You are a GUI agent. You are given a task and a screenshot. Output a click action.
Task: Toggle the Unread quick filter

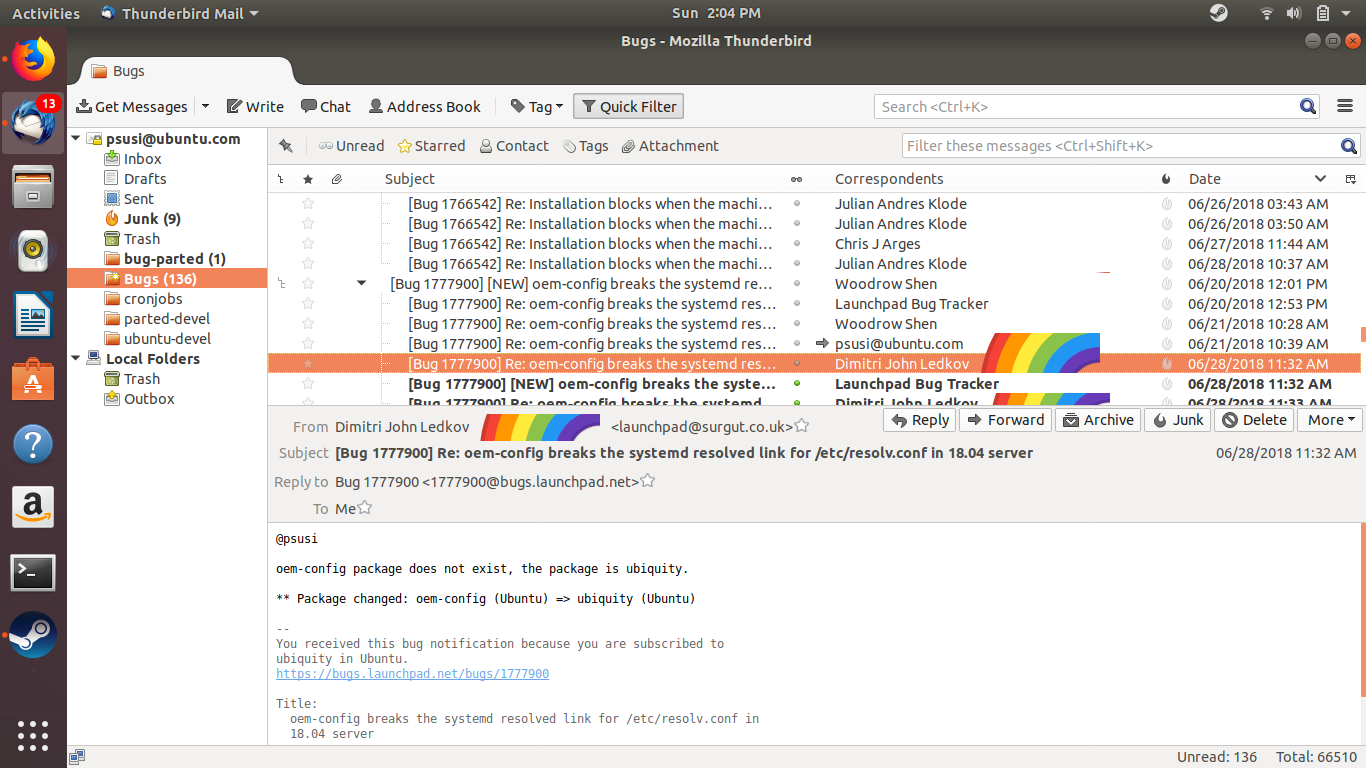(x=351, y=146)
